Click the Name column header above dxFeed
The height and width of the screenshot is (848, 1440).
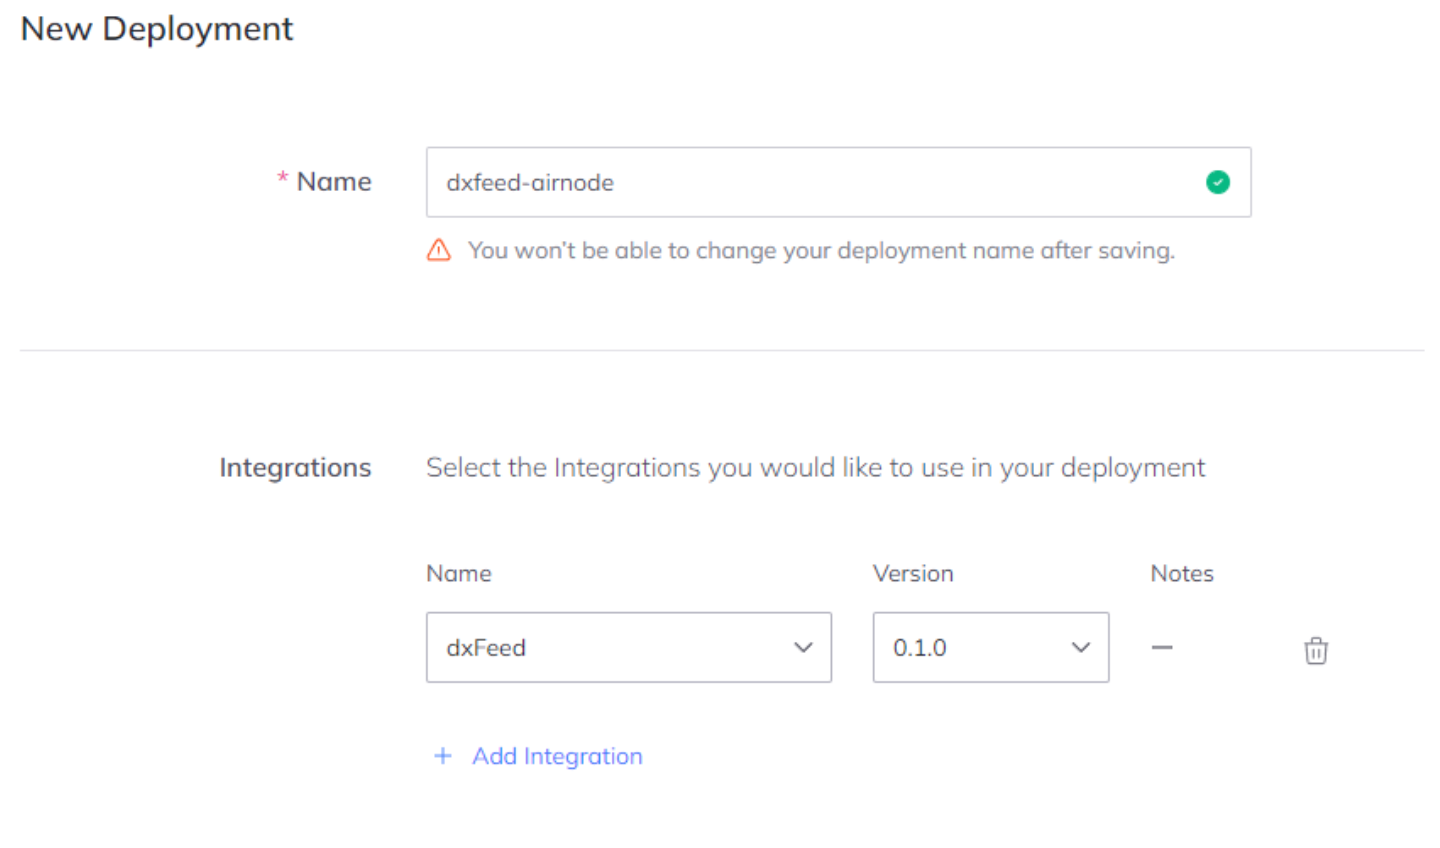click(x=459, y=573)
